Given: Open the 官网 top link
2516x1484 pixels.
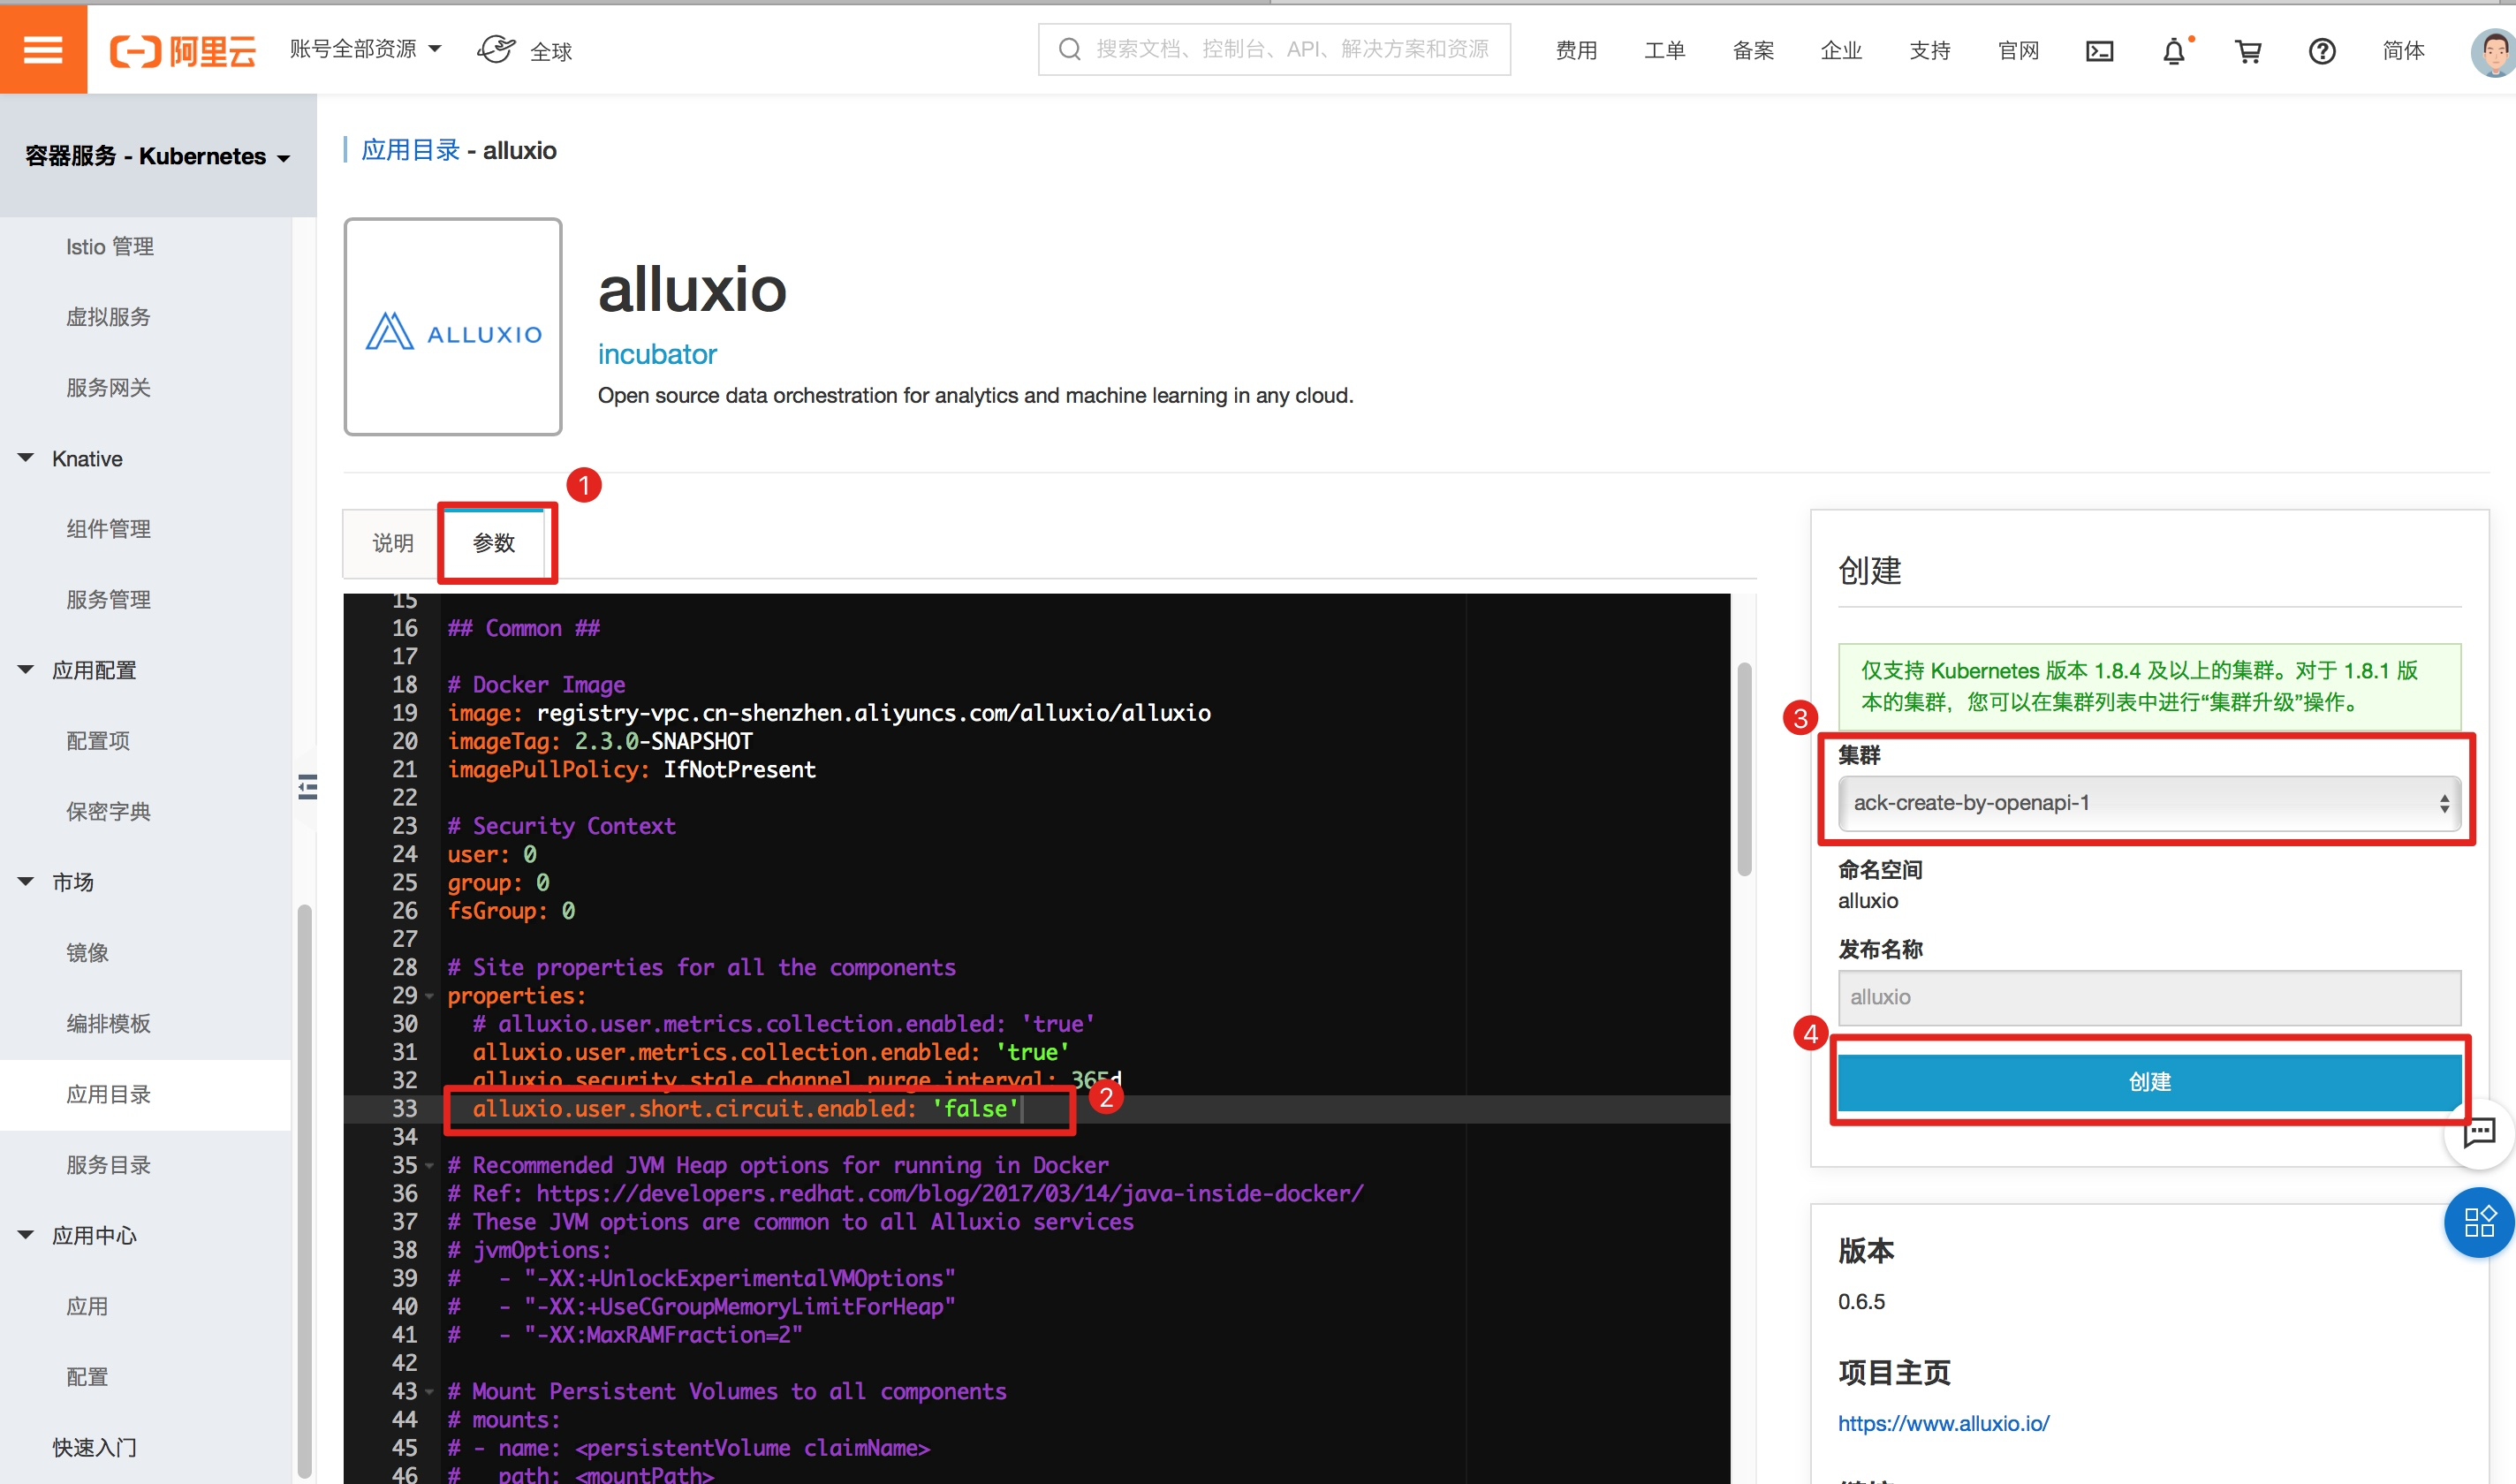Looking at the screenshot, I should 2018,50.
